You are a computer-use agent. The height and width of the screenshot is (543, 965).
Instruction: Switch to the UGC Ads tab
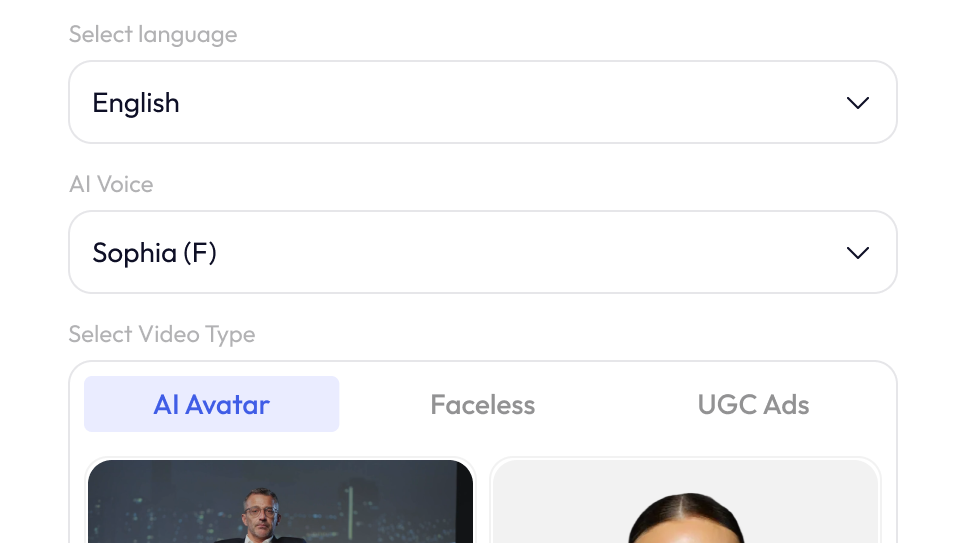pos(753,405)
